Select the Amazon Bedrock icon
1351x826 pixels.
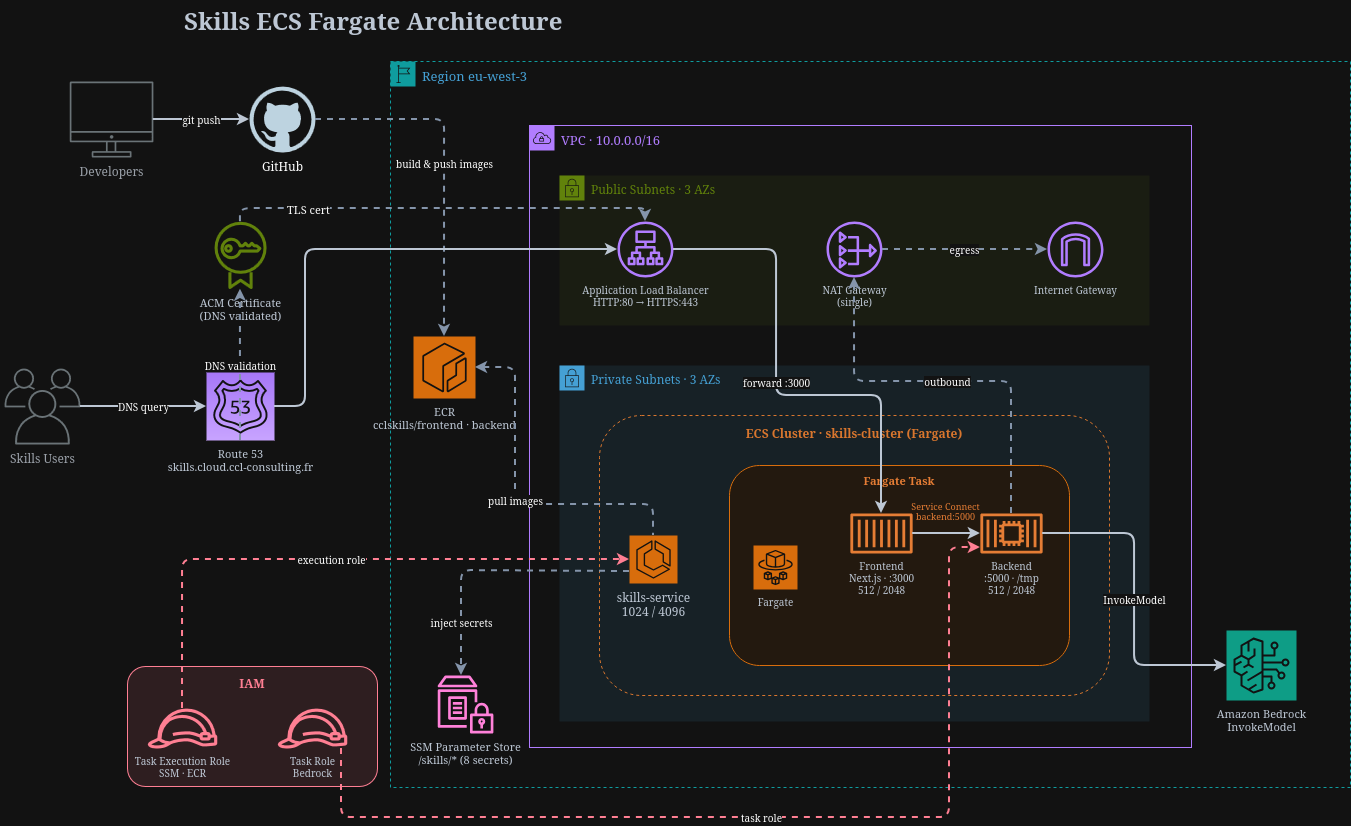[1261, 665]
